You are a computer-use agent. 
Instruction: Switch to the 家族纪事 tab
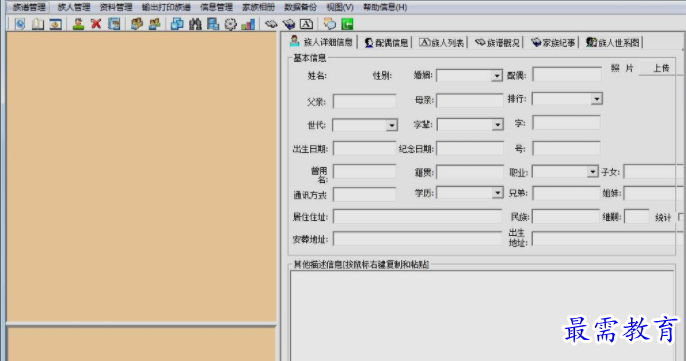553,42
